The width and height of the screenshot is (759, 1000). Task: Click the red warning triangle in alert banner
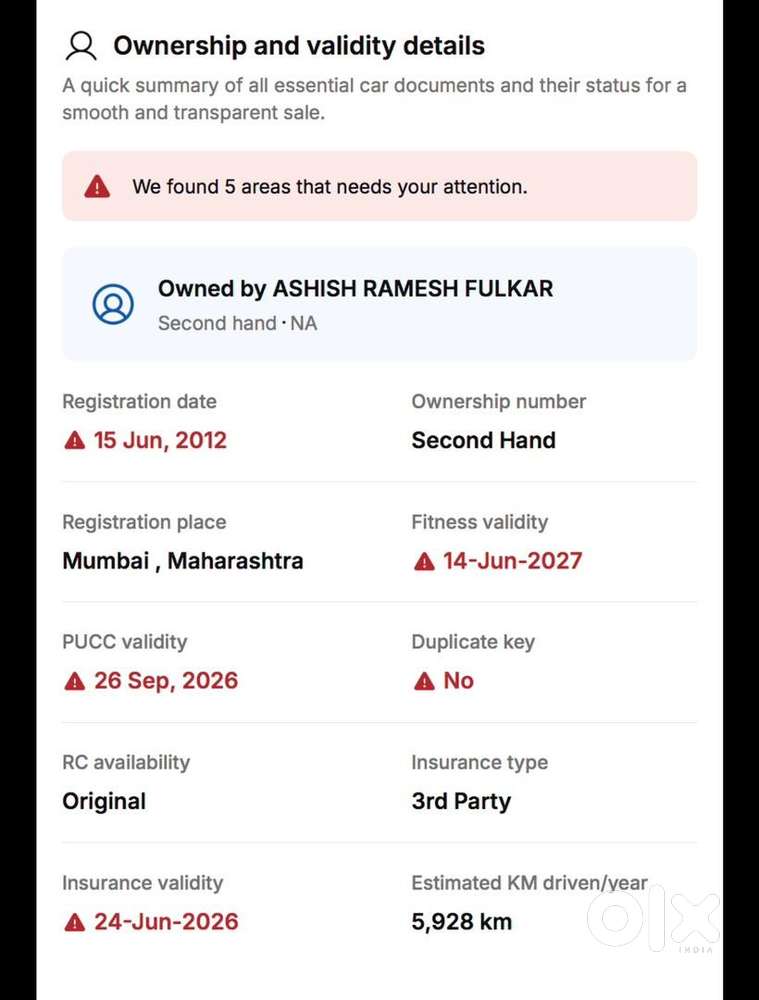pos(97,186)
